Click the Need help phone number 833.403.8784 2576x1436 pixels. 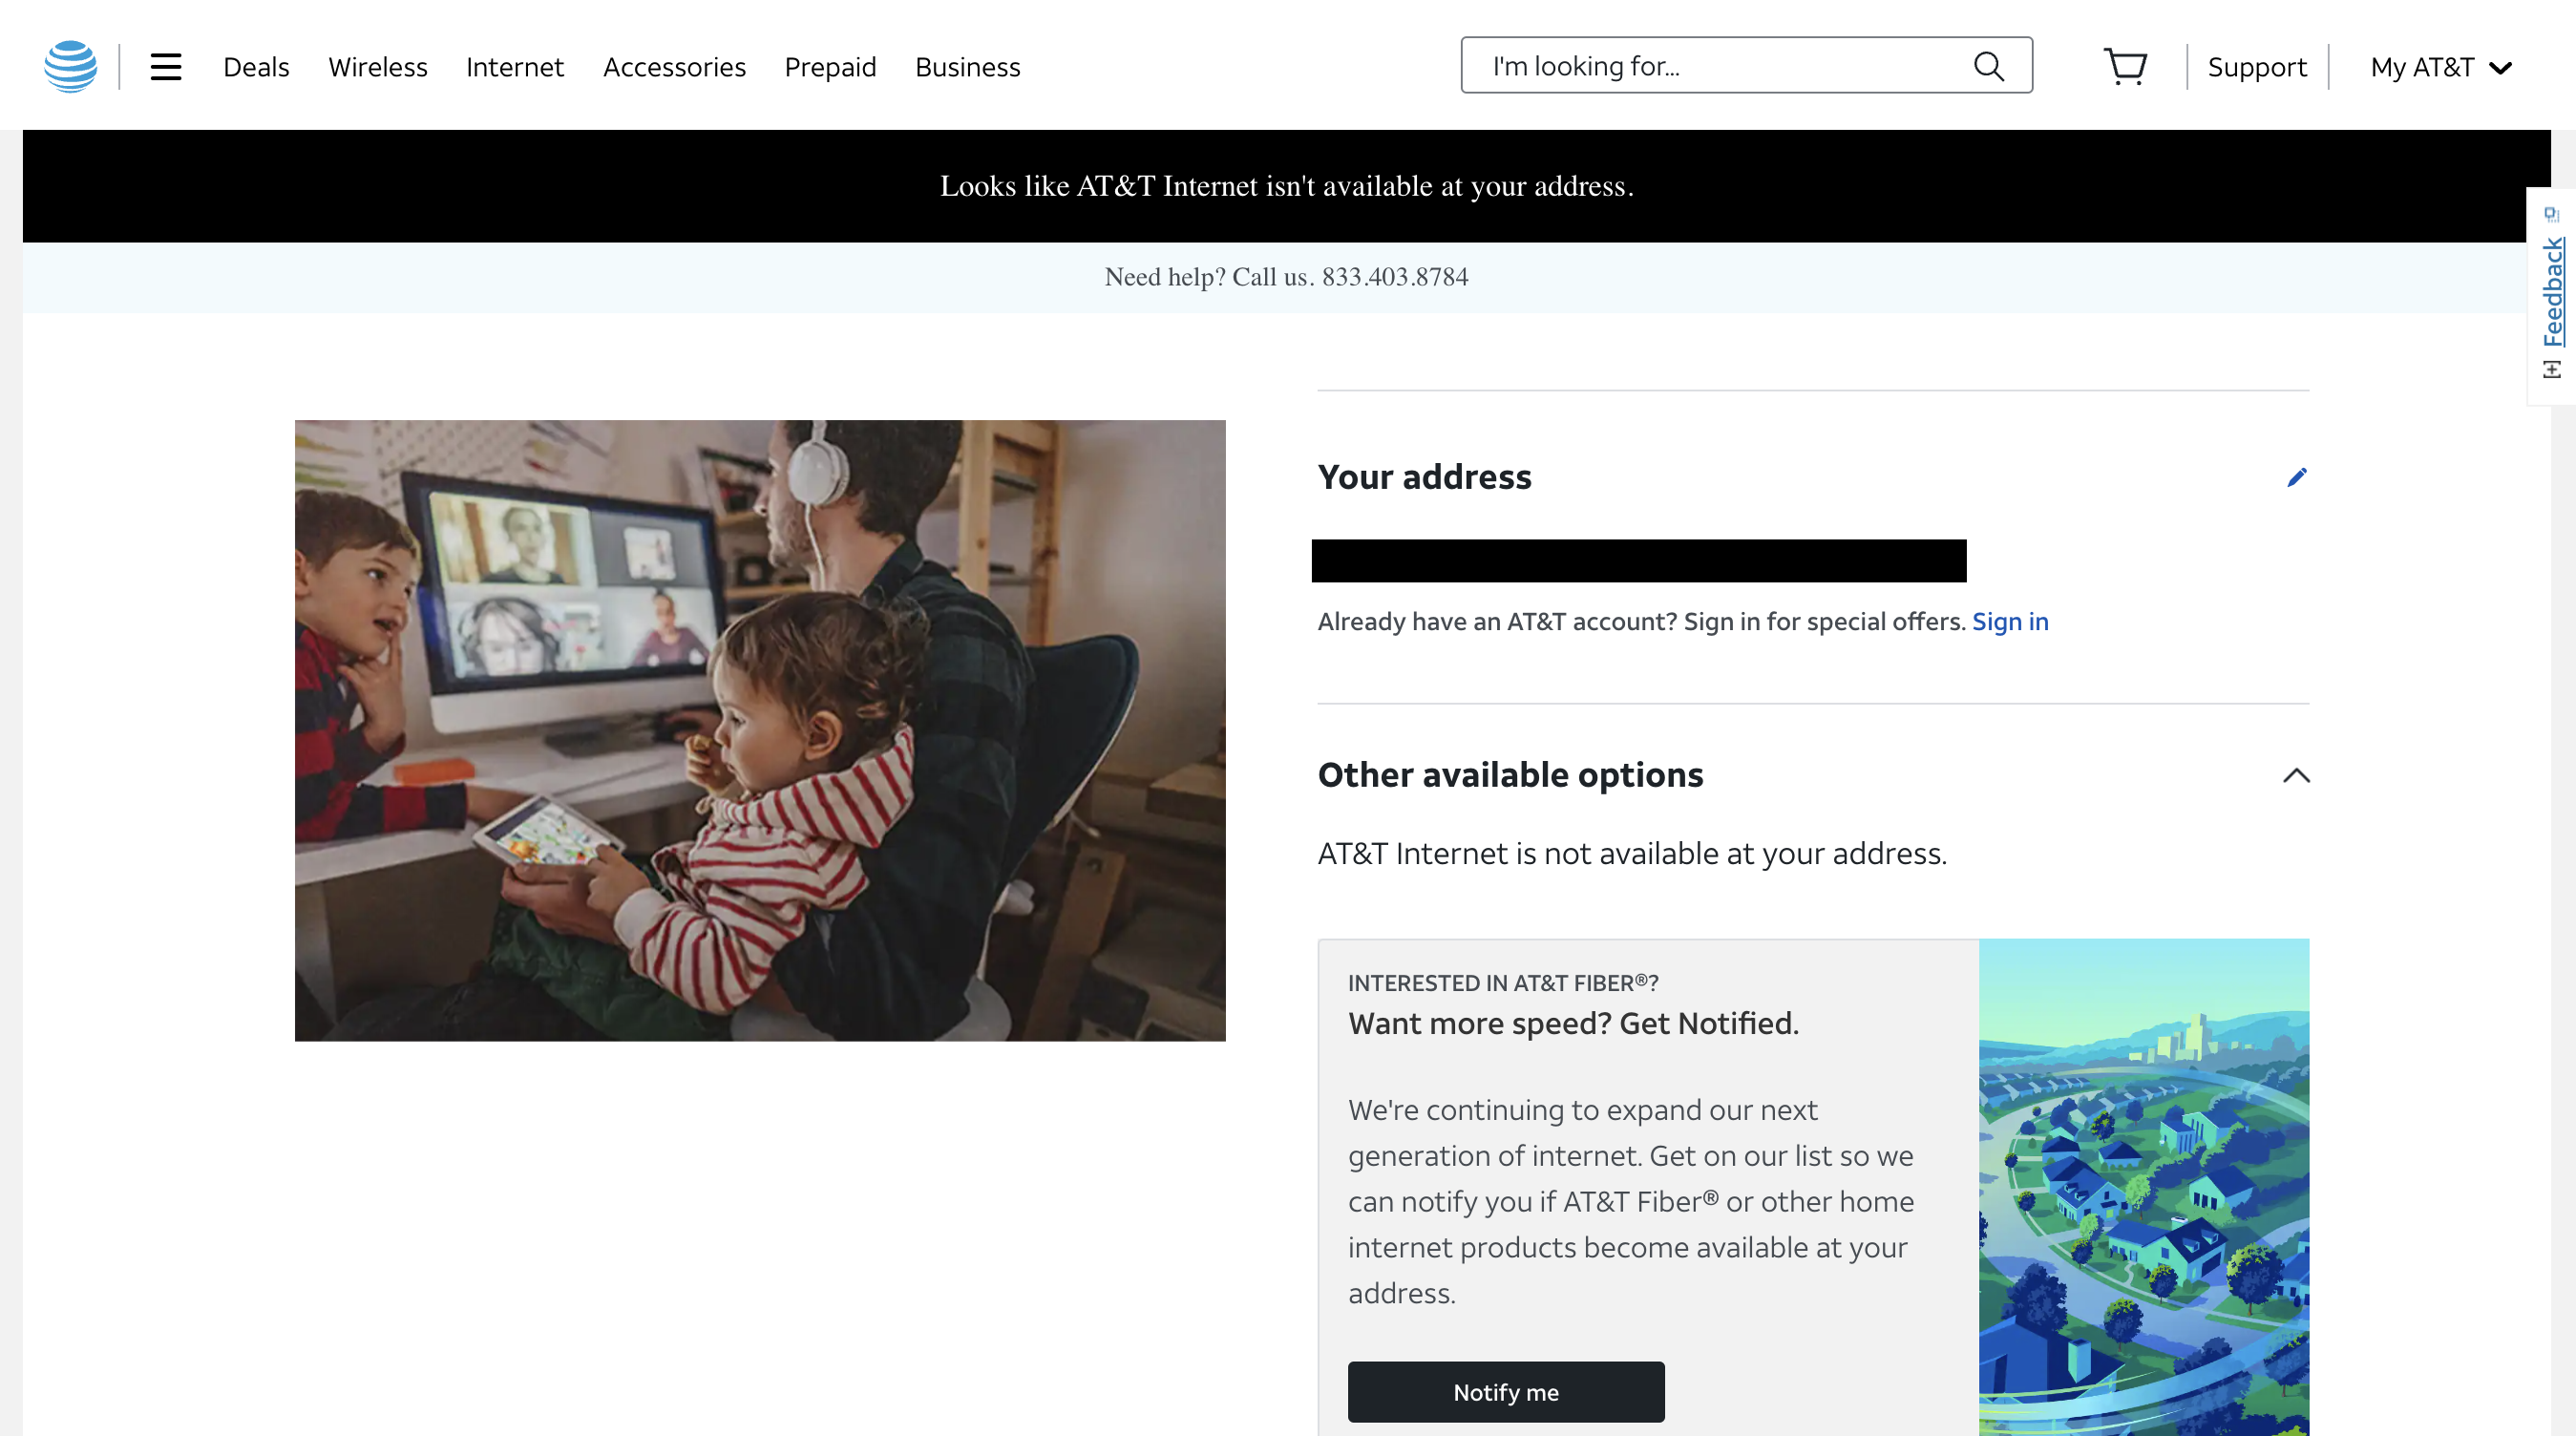tap(1395, 277)
